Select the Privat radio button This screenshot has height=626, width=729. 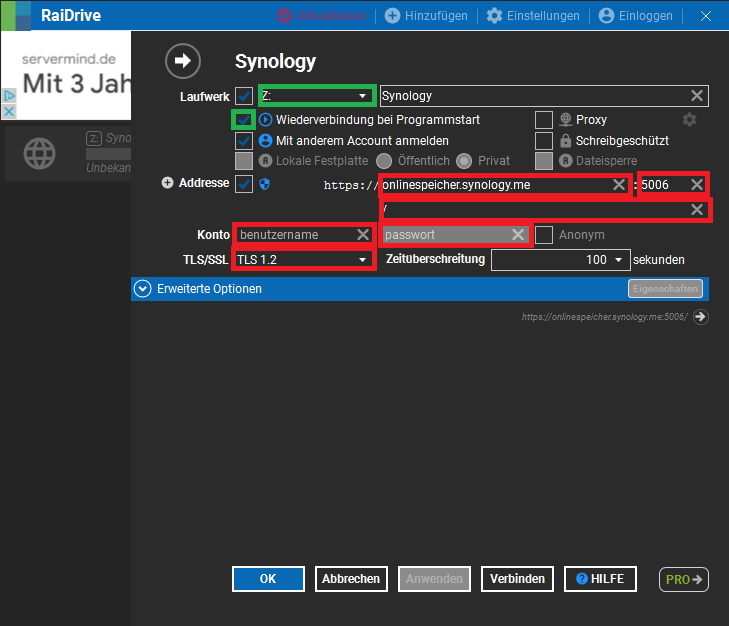464,161
